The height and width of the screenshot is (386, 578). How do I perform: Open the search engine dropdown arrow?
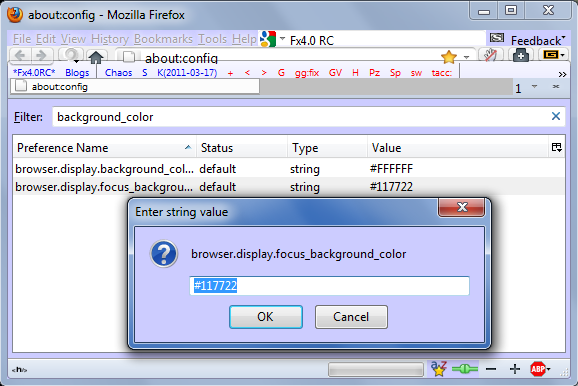pos(282,38)
